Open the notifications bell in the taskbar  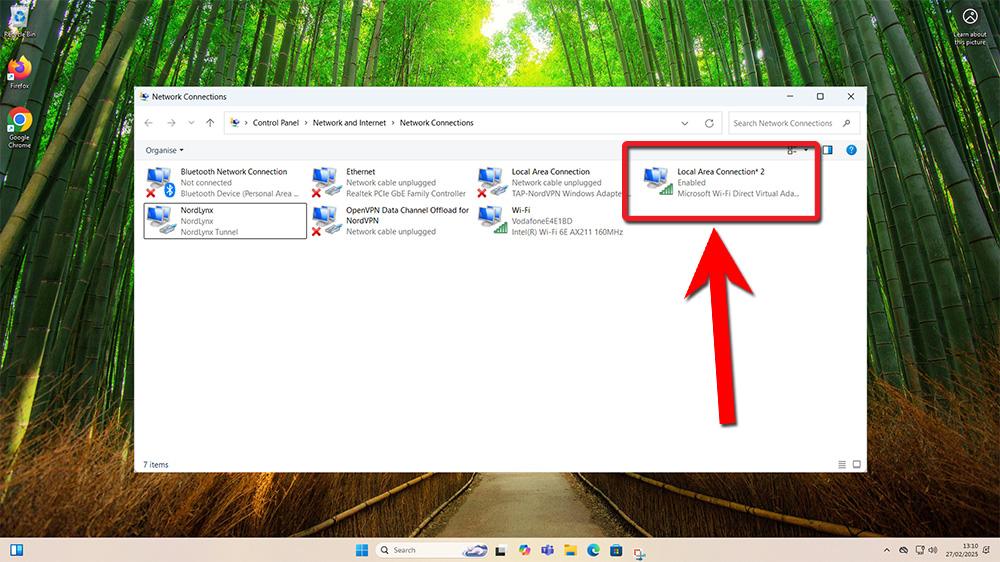(987, 550)
